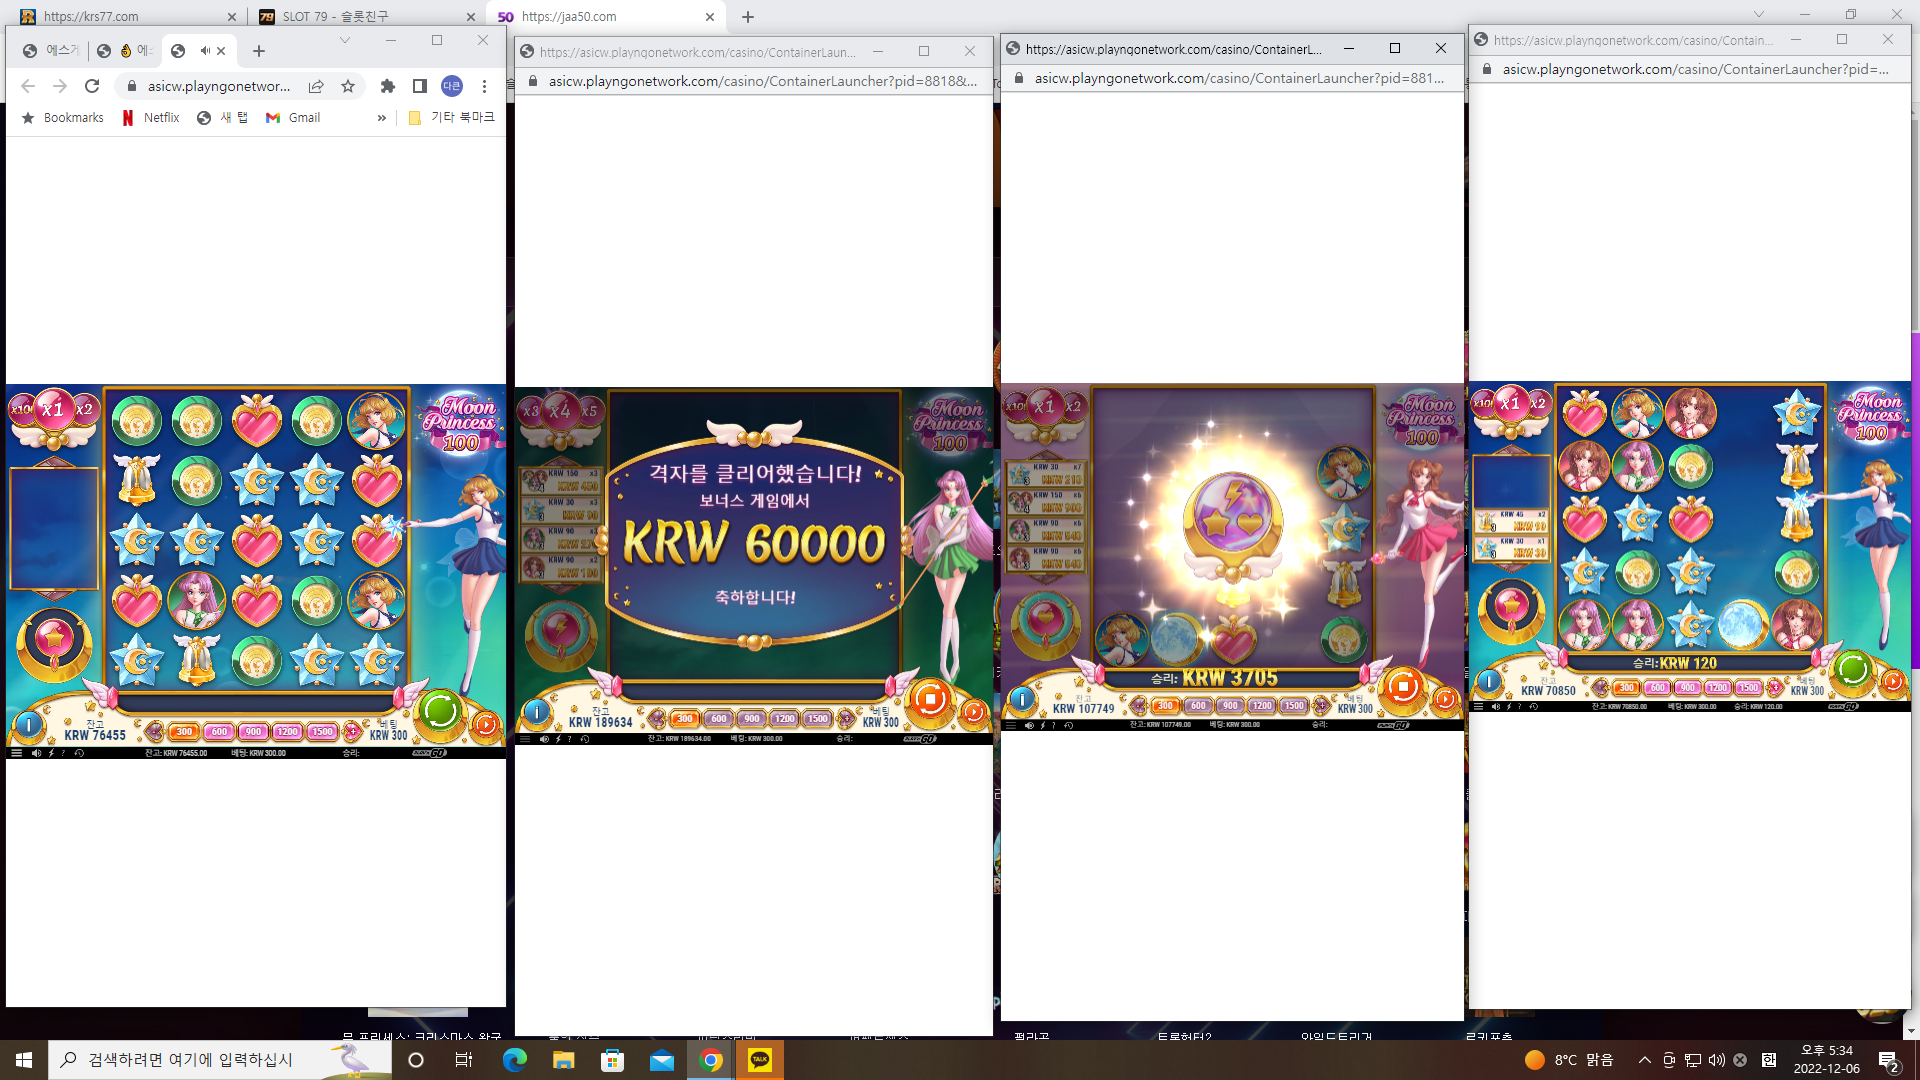Image resolution: width=1920 pixels, height=1080 pixels.
Task: Add new tab in first Chrome window
Action: pyautogui.click(x=259, y=51)
